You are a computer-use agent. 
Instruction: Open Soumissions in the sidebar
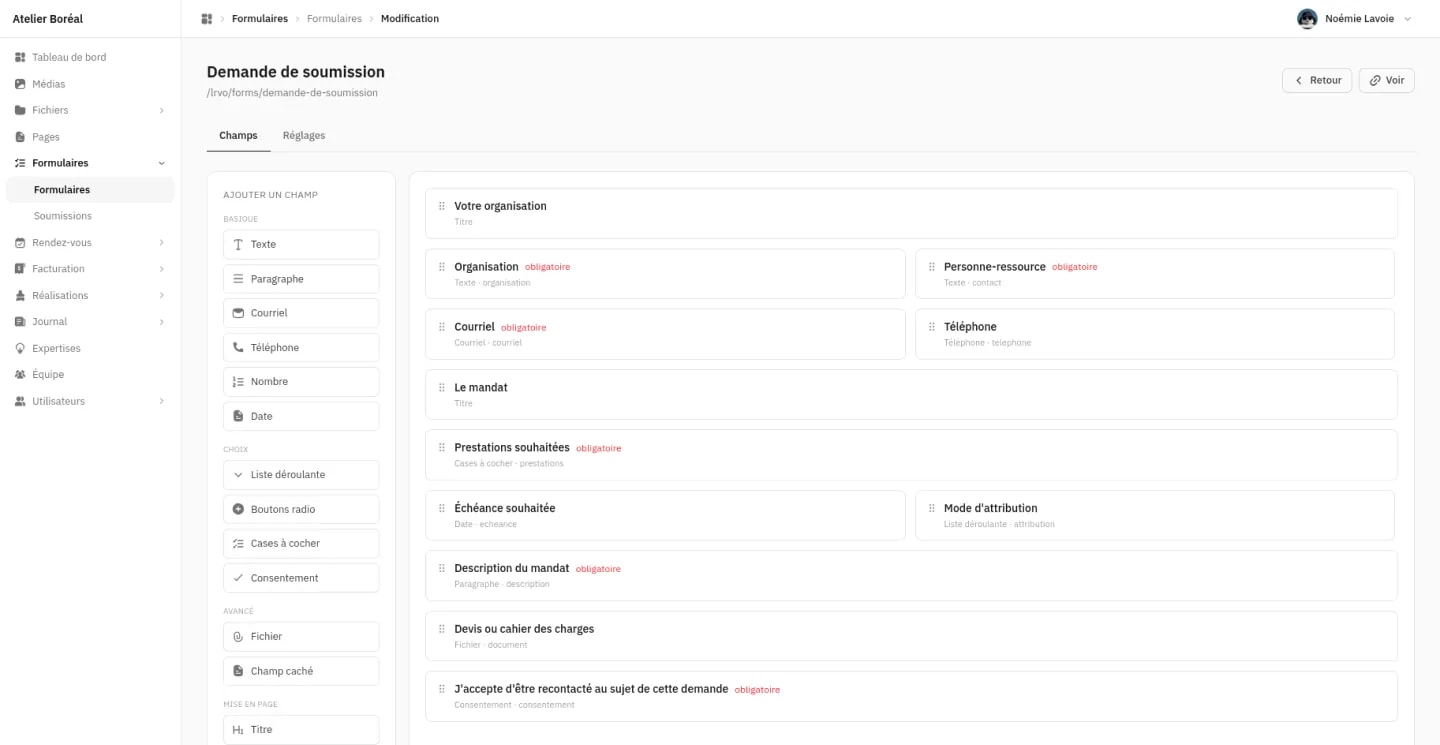(63, 216)
